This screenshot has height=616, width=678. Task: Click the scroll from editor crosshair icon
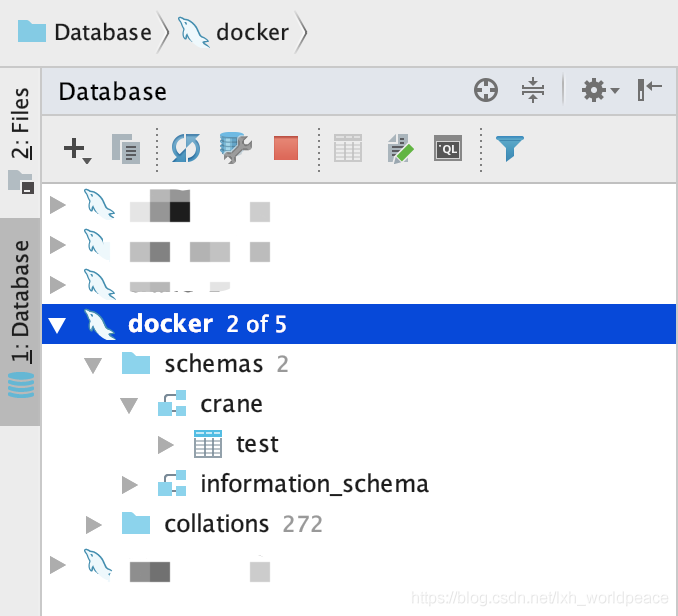click(486, 90)
